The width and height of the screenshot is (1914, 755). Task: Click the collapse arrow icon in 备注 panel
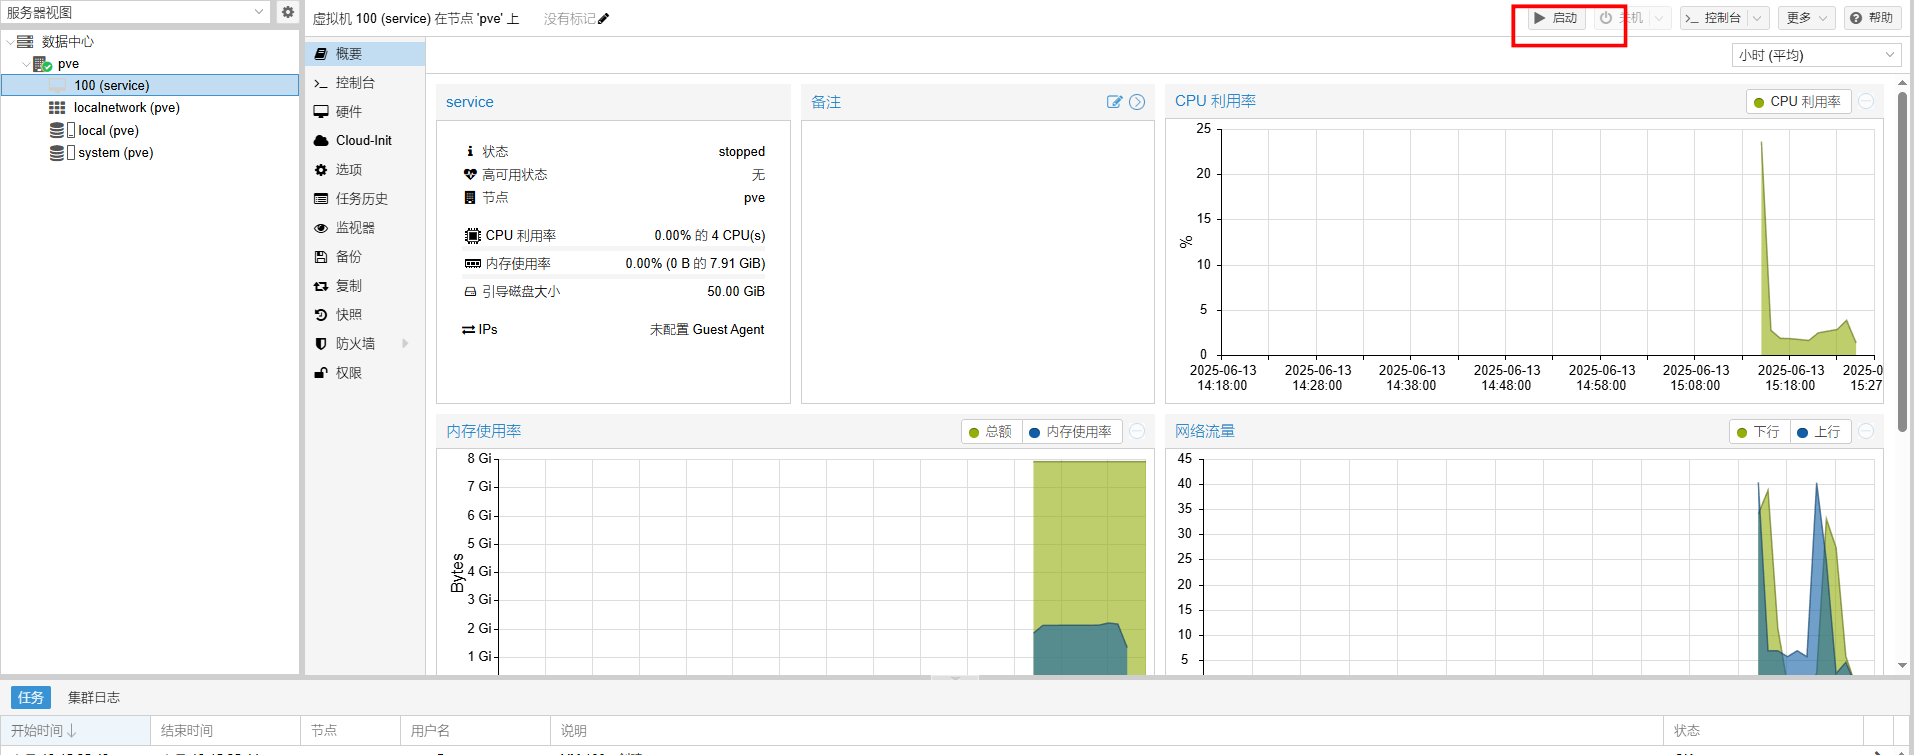(1137, 102)
